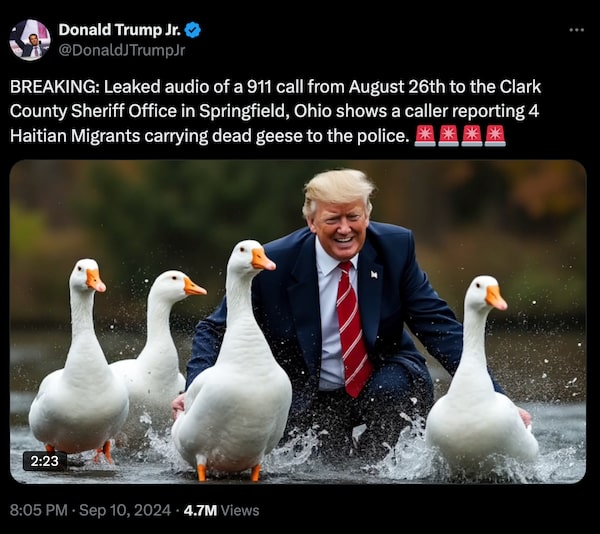Image resolution: width=600 pixels, height=534 pixels.
Task: Click the third red siren emoji
Action: 471,136
